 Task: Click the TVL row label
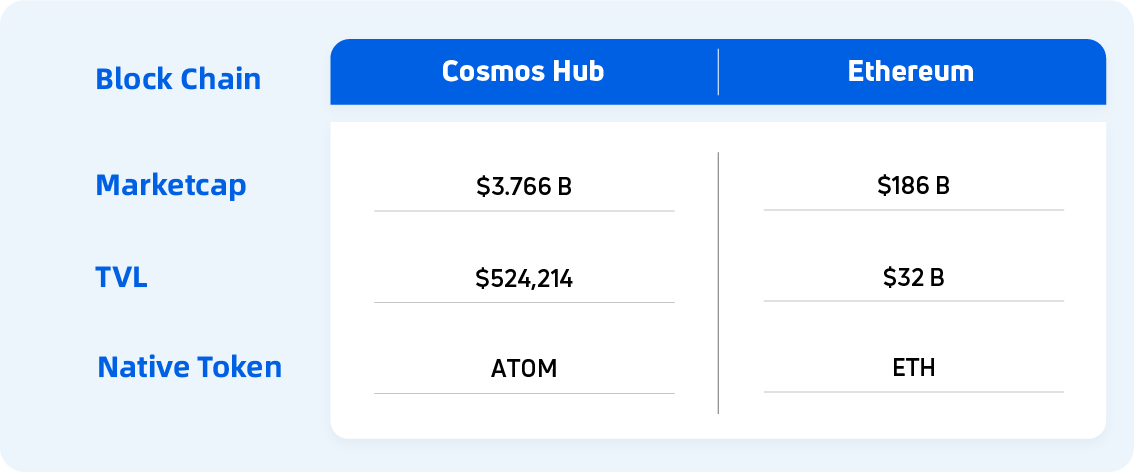coord(122,277)
